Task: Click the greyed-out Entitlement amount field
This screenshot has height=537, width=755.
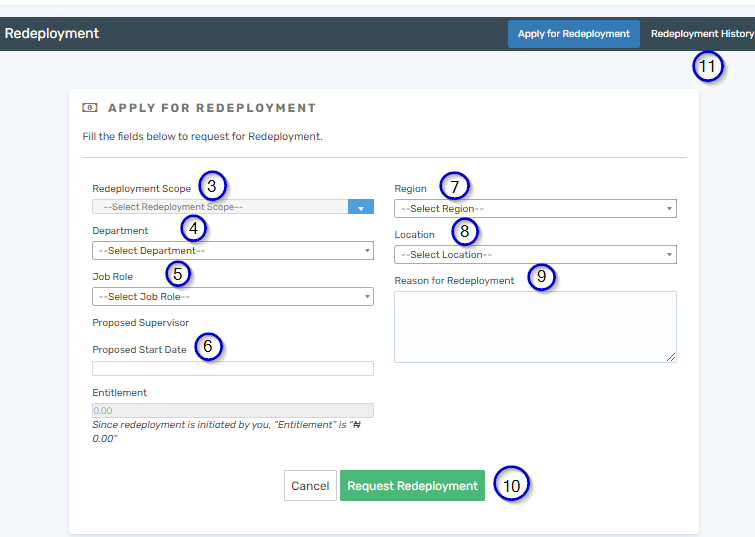Action: tap(232, 410)
